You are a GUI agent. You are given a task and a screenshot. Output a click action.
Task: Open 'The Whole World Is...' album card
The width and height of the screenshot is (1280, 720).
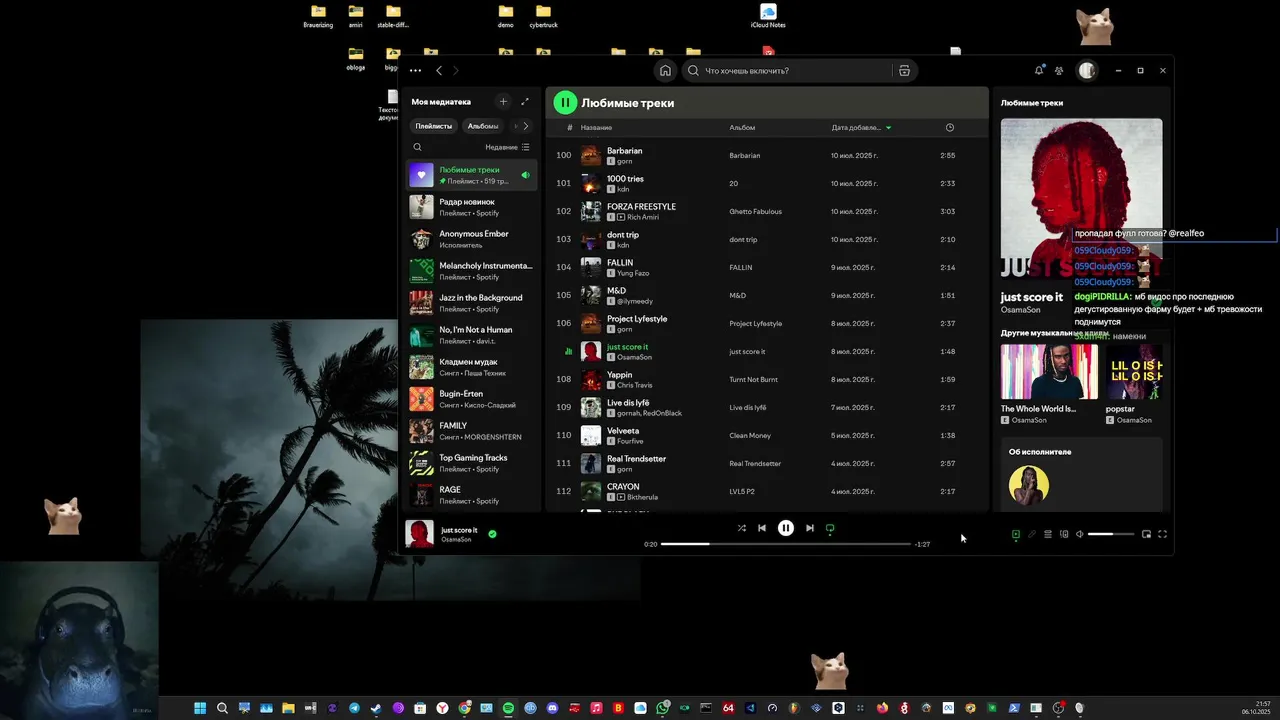pos(1049,385)
